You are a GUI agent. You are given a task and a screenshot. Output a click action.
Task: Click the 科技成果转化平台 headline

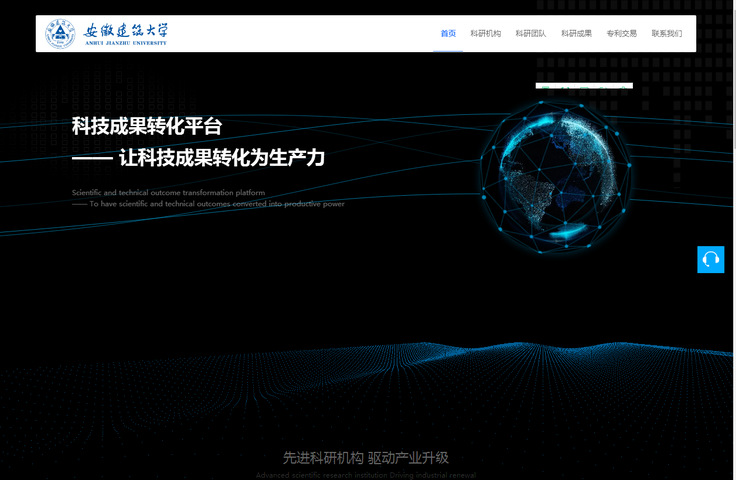click(146, 126)
